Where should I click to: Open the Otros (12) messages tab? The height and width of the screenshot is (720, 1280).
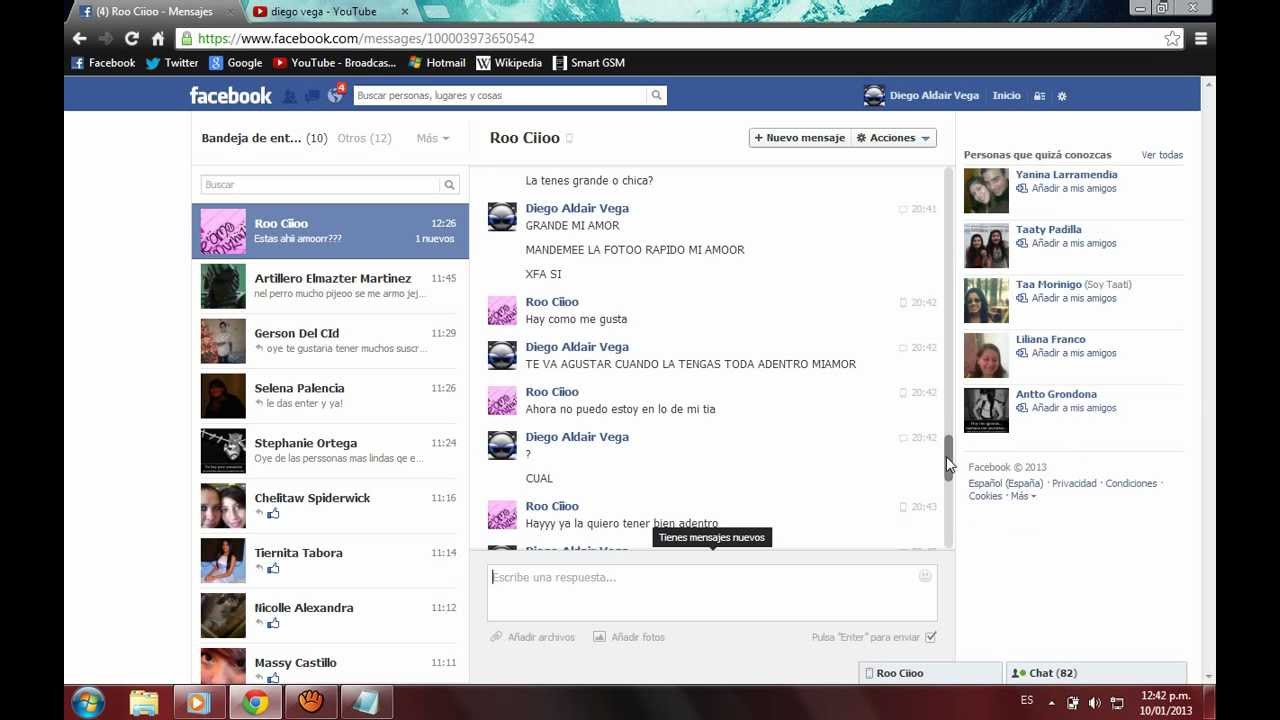364,138
